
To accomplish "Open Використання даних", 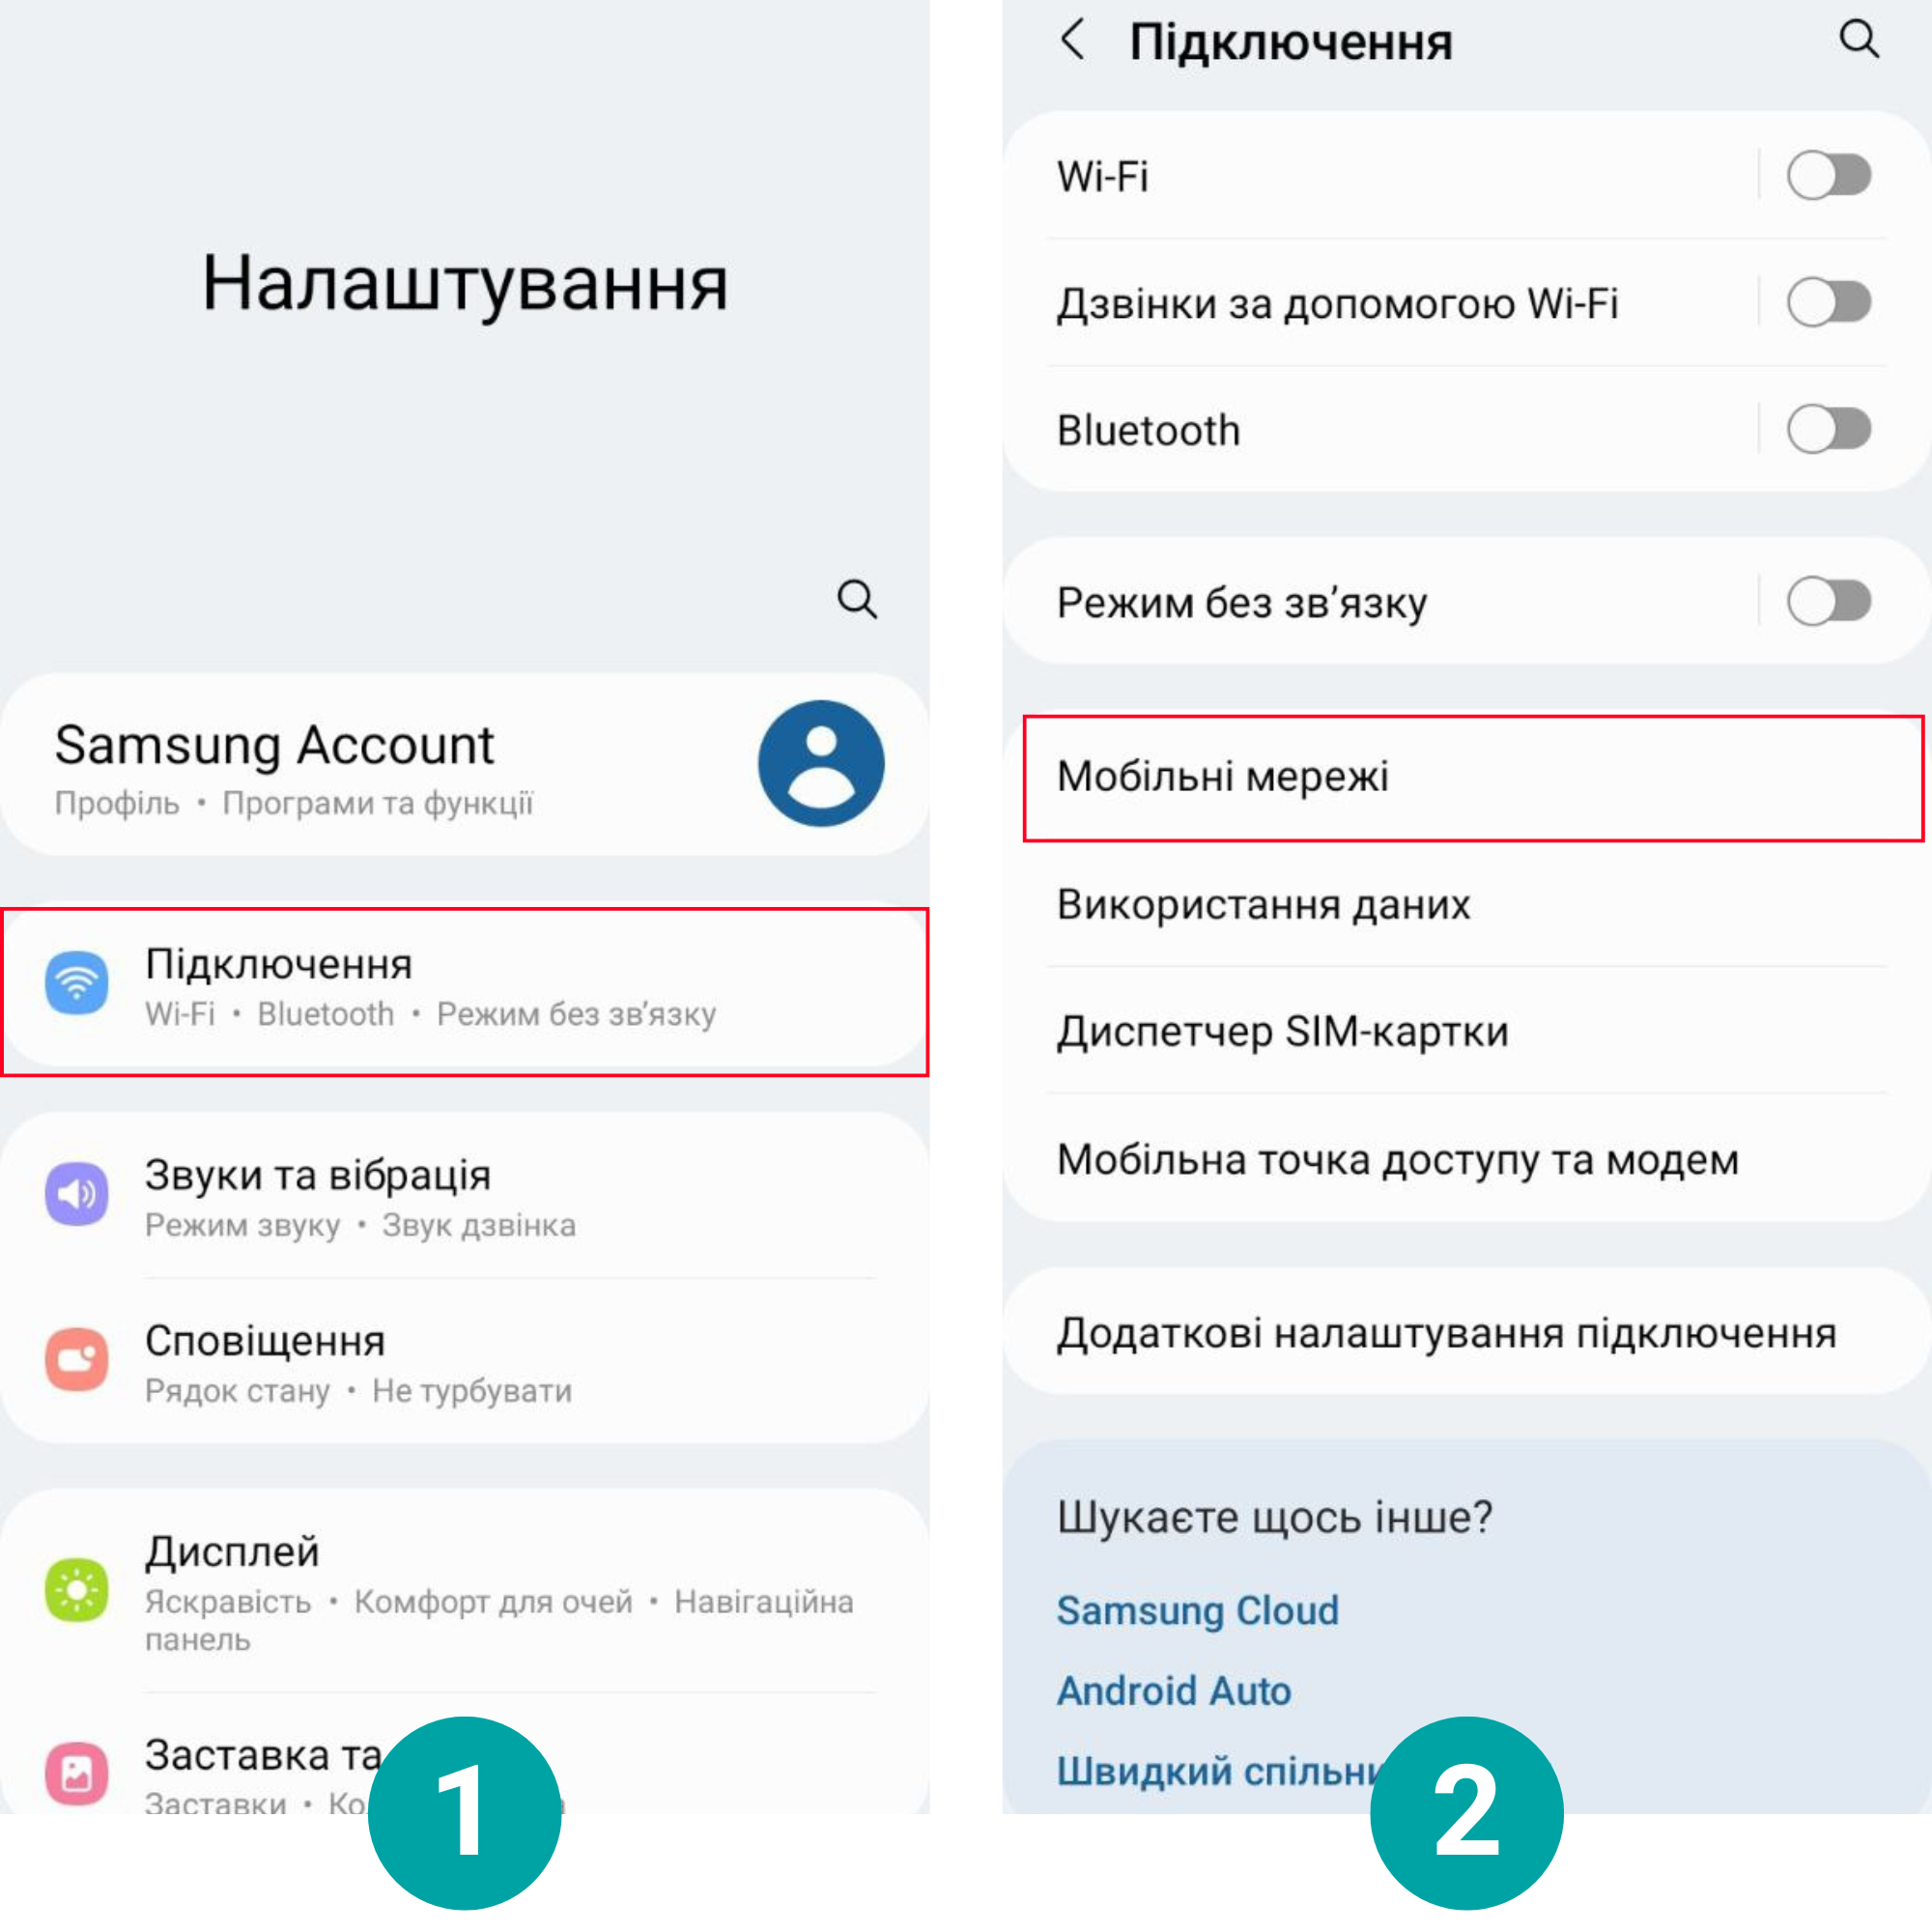I will [x=1466, y=904].
